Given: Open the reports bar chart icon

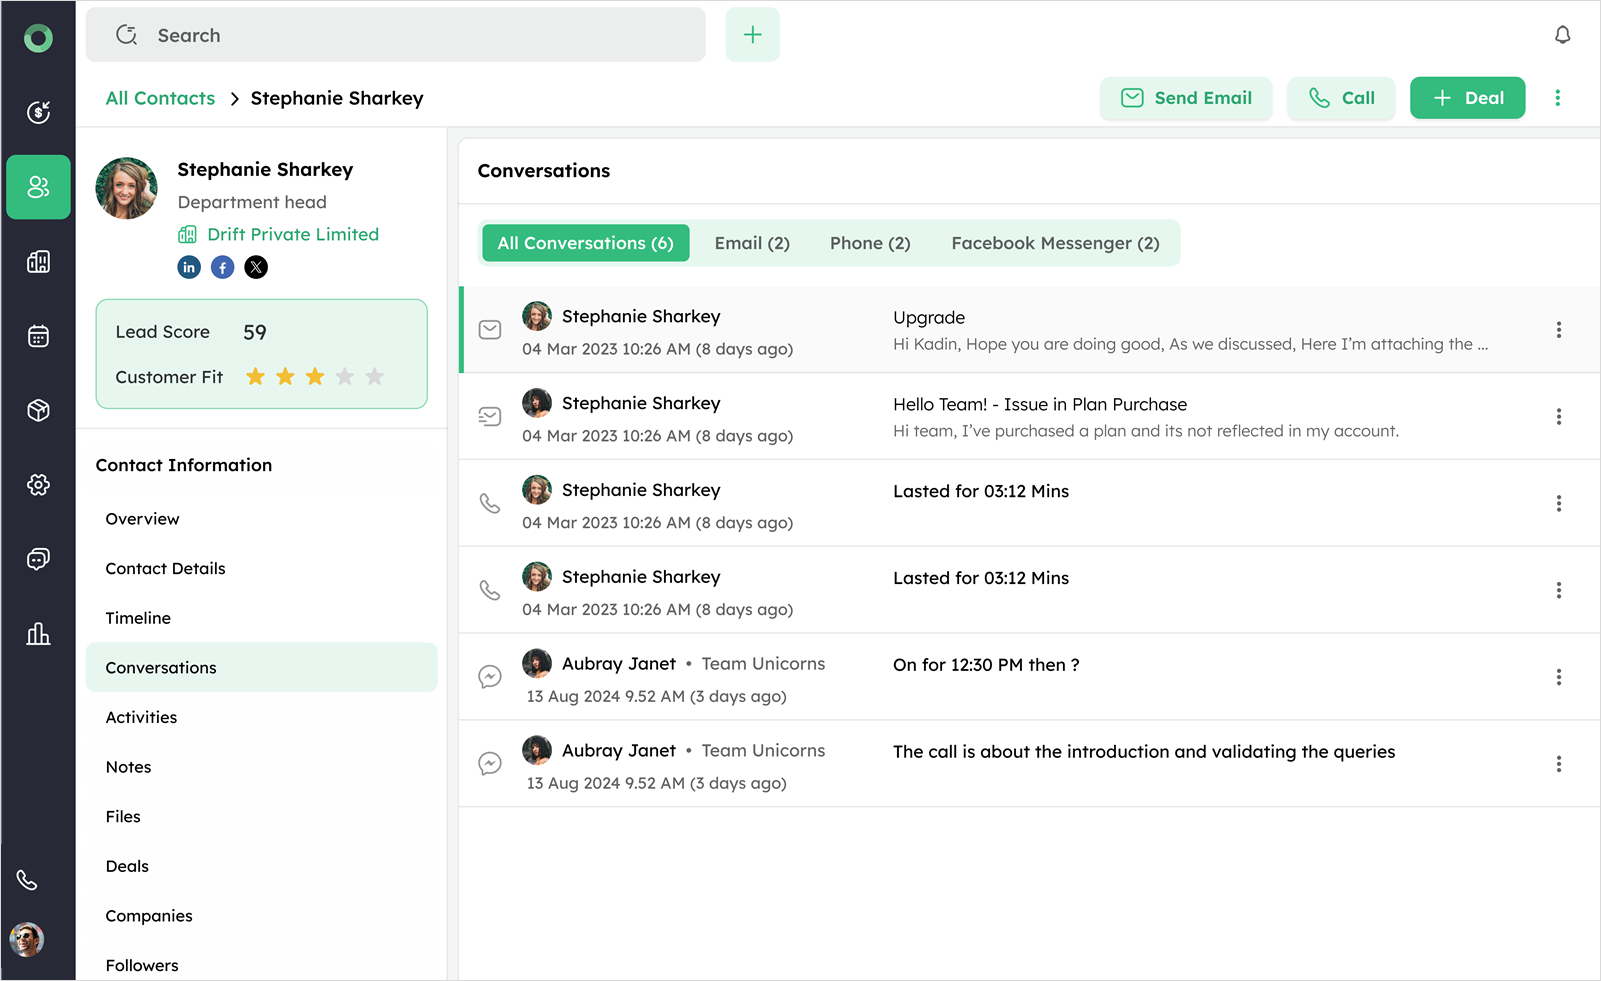Looking at the screenshot, I should click(38, 634).
